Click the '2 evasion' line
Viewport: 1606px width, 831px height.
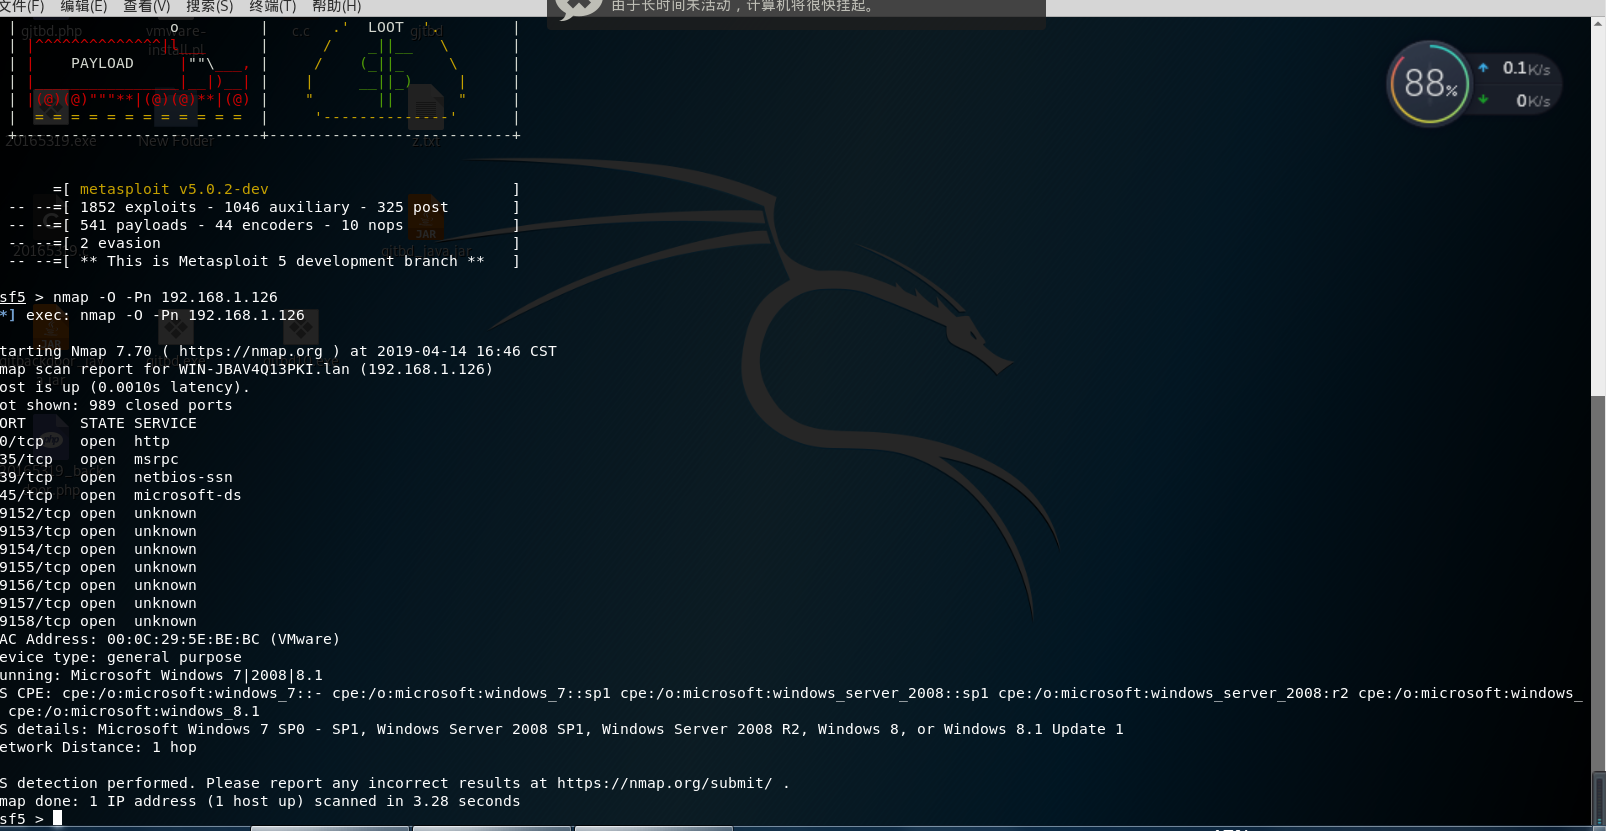click(x=120, y=243)
